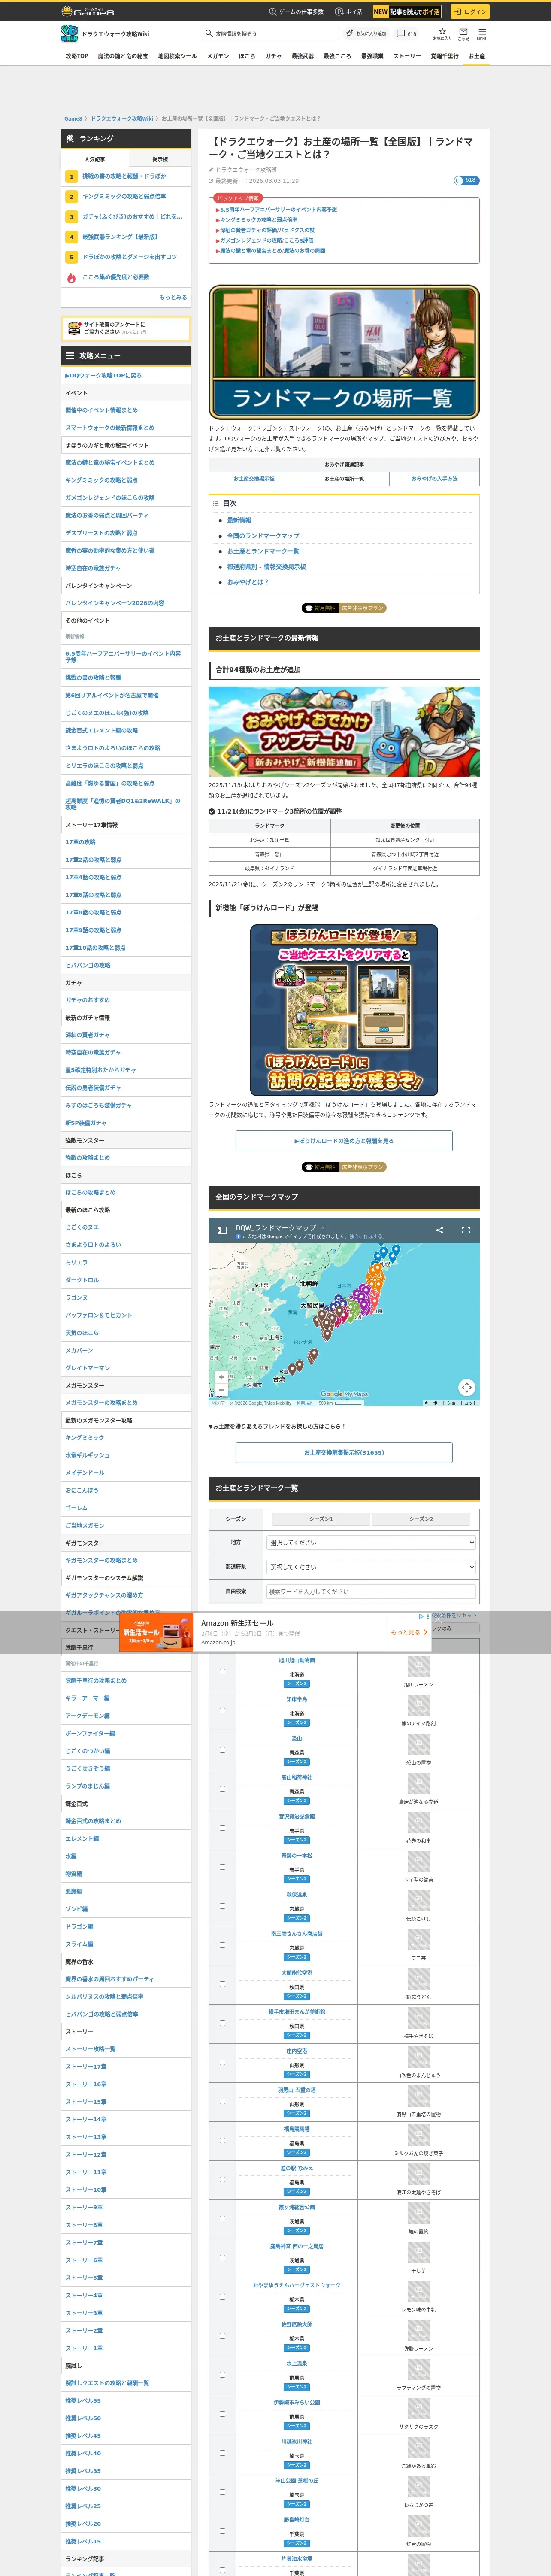
Task: Click the hamburger icon beside 攻略メニュー
Action: pos(70,356)
